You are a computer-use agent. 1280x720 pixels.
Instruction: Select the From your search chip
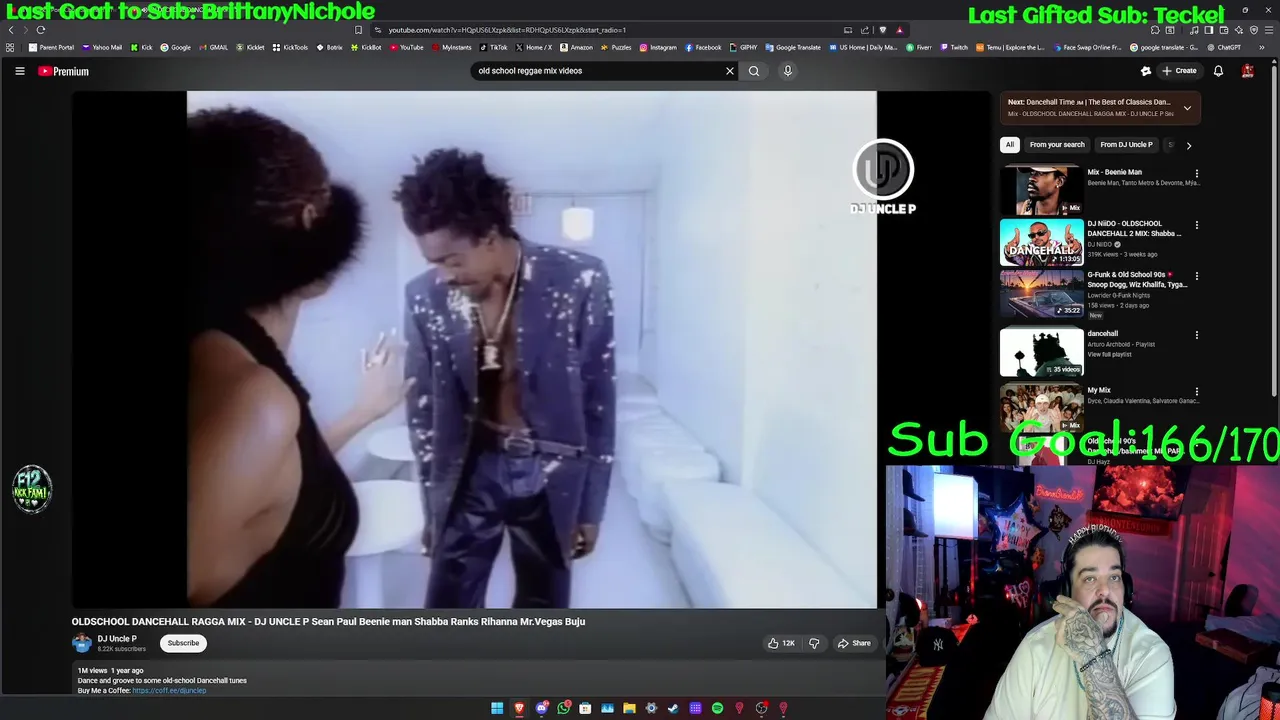[x=1057, y=145]
